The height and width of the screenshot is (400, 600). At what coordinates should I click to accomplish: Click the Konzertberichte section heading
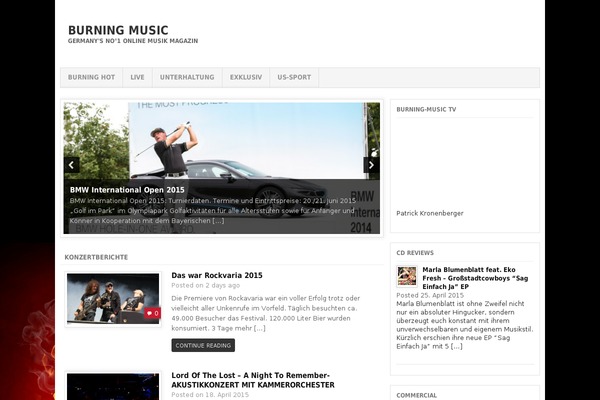[x=96, y=257]
